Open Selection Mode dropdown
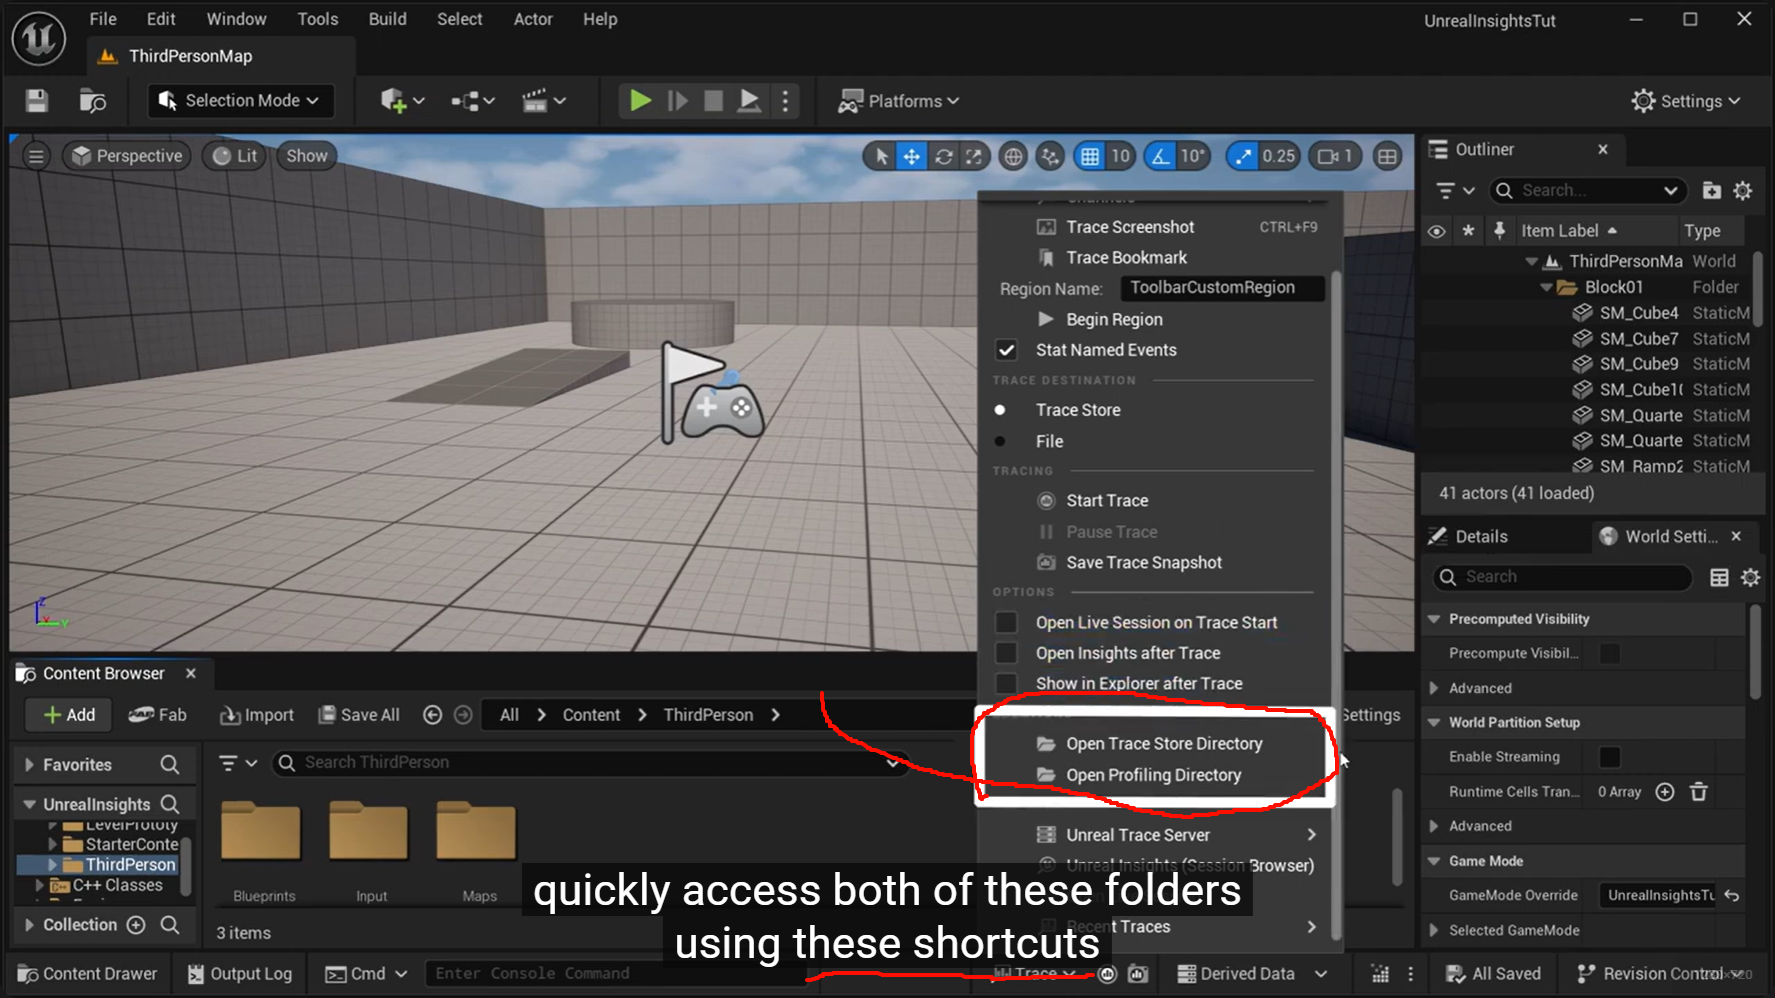 tap(240, 101)
